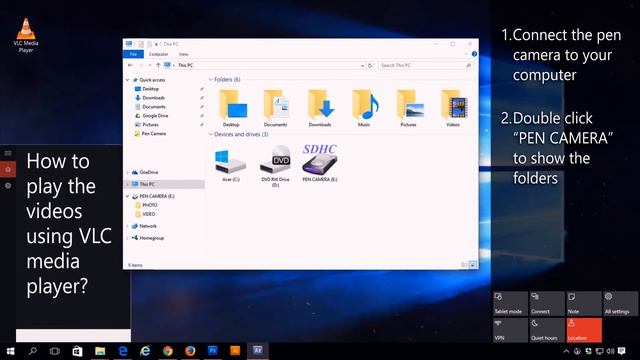Launch Firefox from taskbar
The image size is (640, 360).
[190, 351]
